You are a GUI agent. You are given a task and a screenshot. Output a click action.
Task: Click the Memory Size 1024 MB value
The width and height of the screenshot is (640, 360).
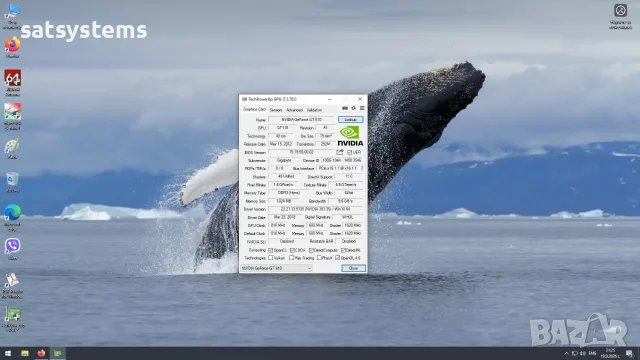(x=283, y=201)
